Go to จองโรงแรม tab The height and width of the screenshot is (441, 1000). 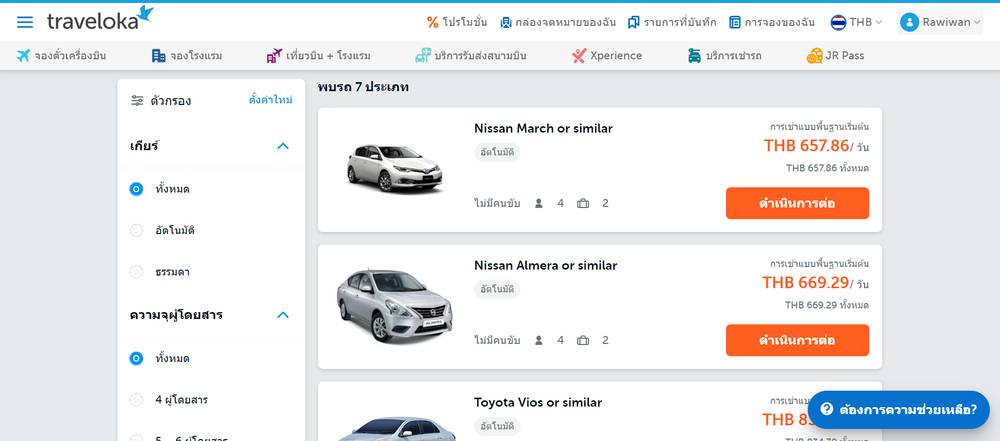pyautogui.click(x=187, y=56)
